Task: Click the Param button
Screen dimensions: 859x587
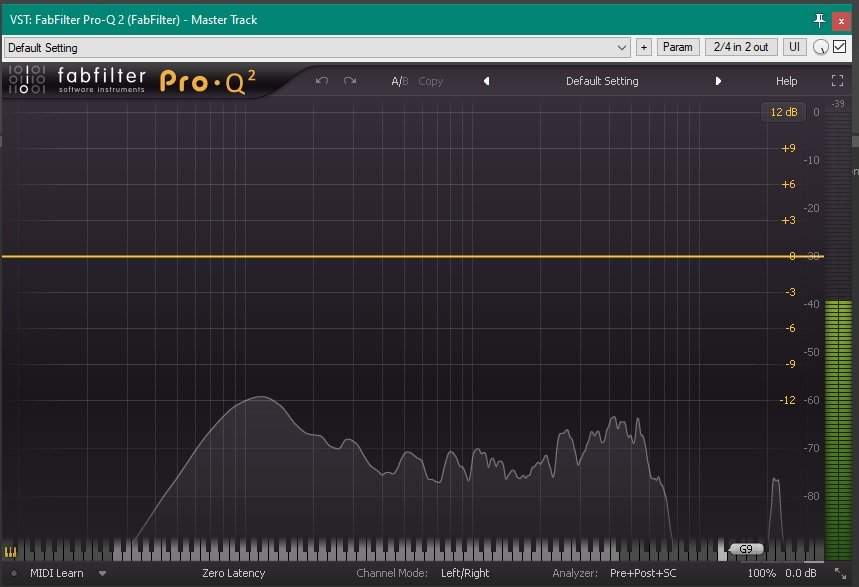Action: coord(677,47)
